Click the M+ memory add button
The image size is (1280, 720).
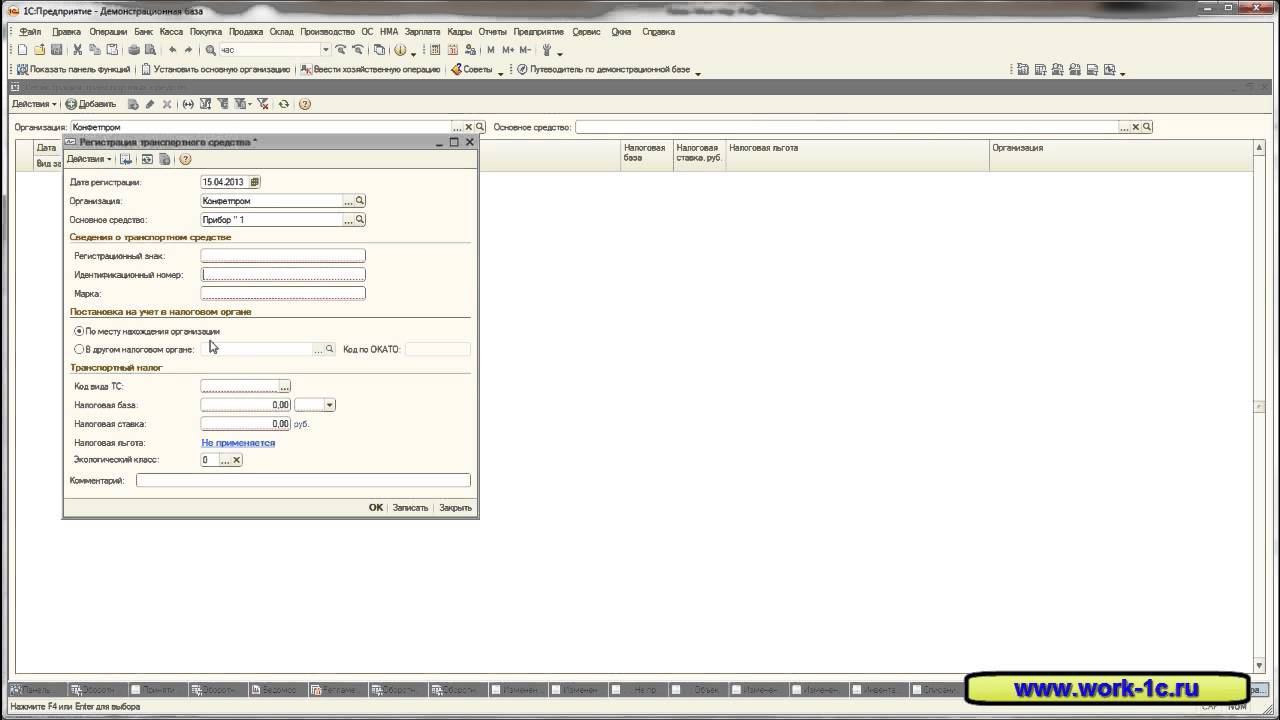(508, 50)
